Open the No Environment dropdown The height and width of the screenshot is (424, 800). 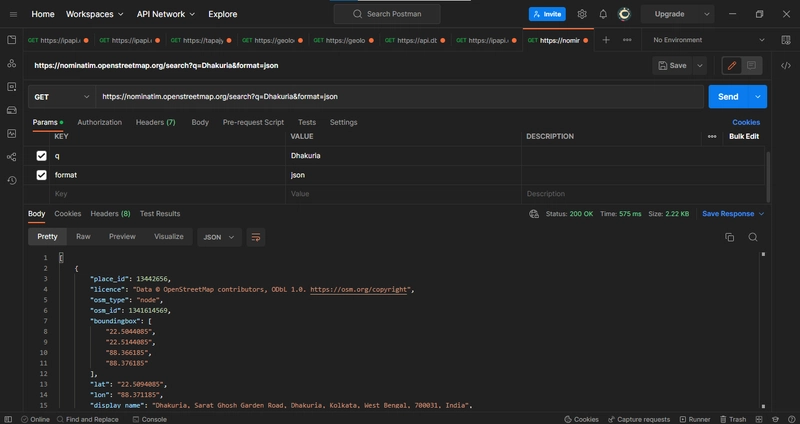(x=709, y=40)
